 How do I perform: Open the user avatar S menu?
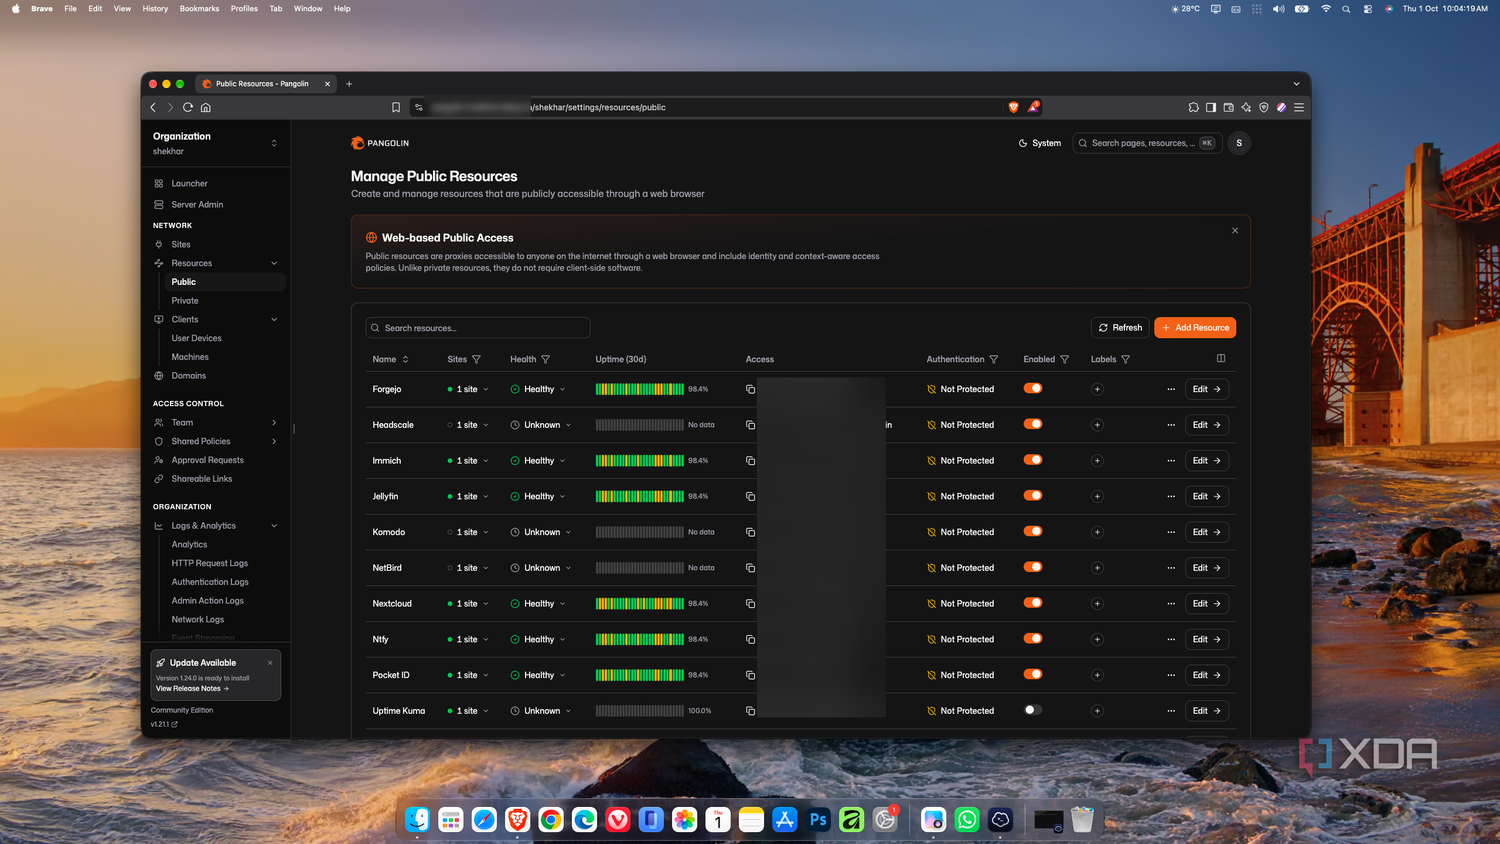click(x=1239, y=143)
